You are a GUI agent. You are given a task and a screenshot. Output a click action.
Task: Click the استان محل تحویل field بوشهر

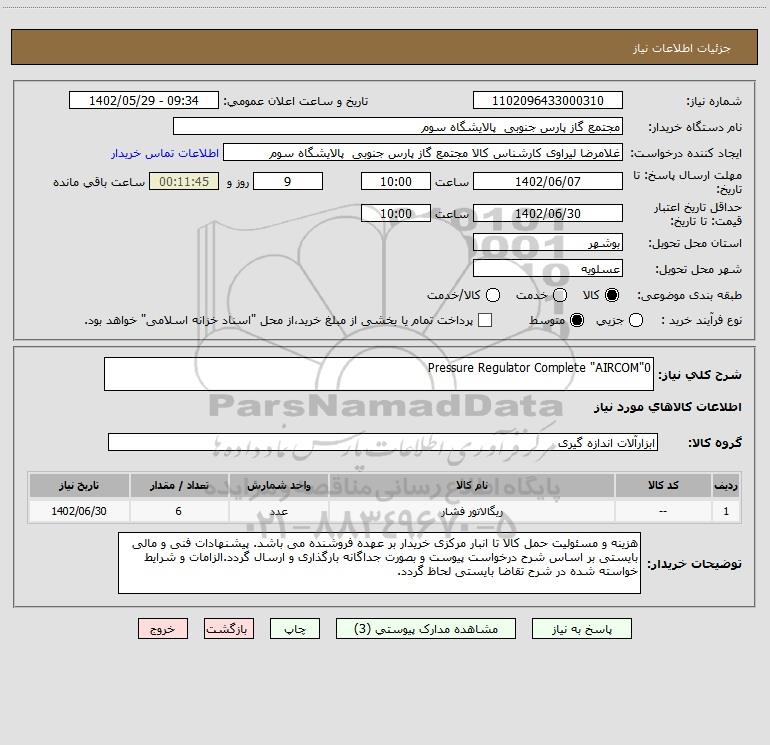coord(548,242)
